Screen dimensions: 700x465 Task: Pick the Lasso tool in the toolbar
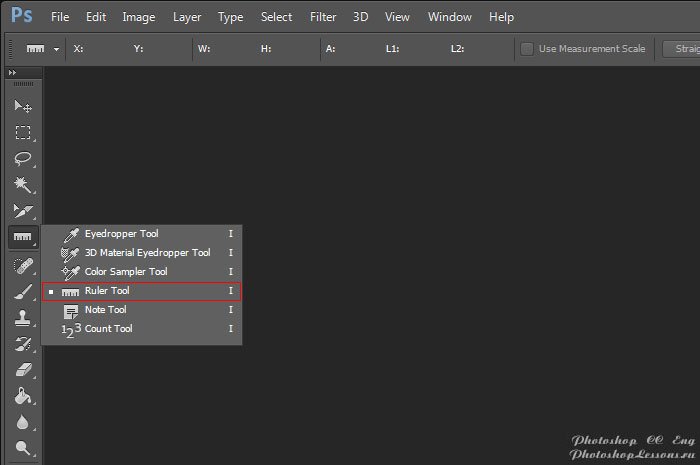point(22,159)
